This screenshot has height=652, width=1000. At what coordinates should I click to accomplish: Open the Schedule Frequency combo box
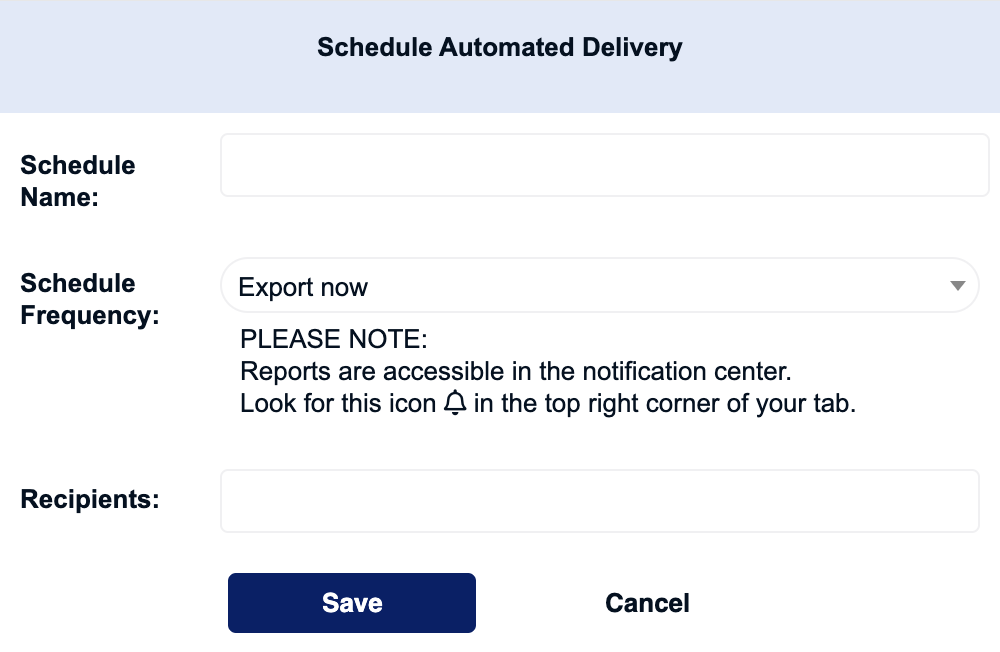coord(599,285)
